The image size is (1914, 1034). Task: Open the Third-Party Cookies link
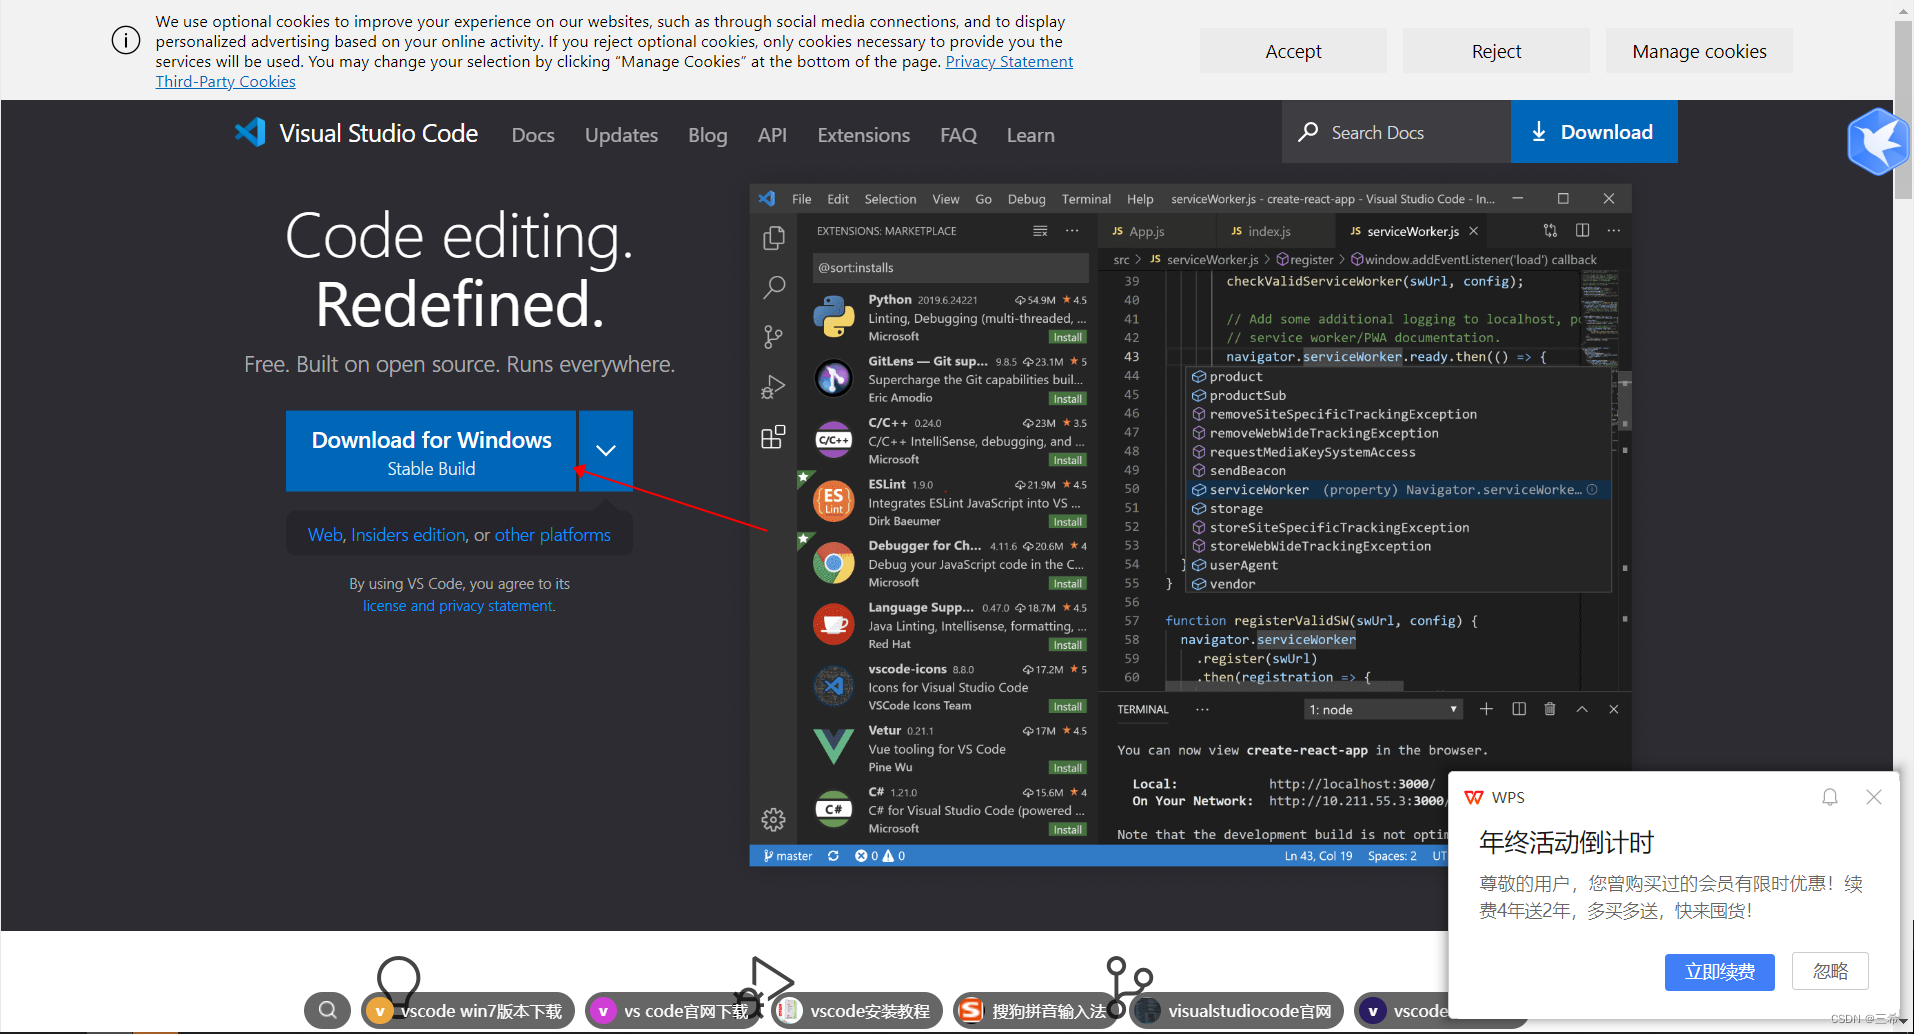click(225, 82)
